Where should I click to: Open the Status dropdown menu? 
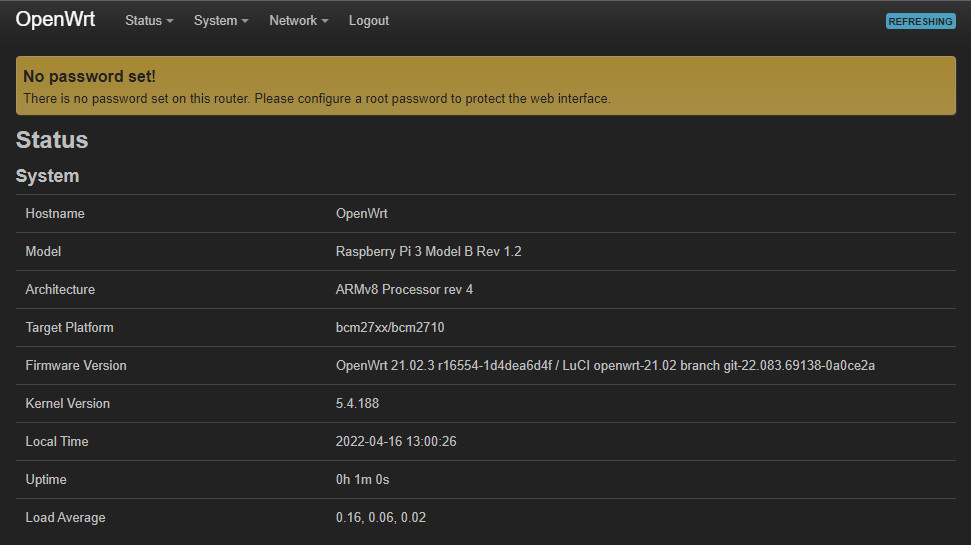[148, 20]
